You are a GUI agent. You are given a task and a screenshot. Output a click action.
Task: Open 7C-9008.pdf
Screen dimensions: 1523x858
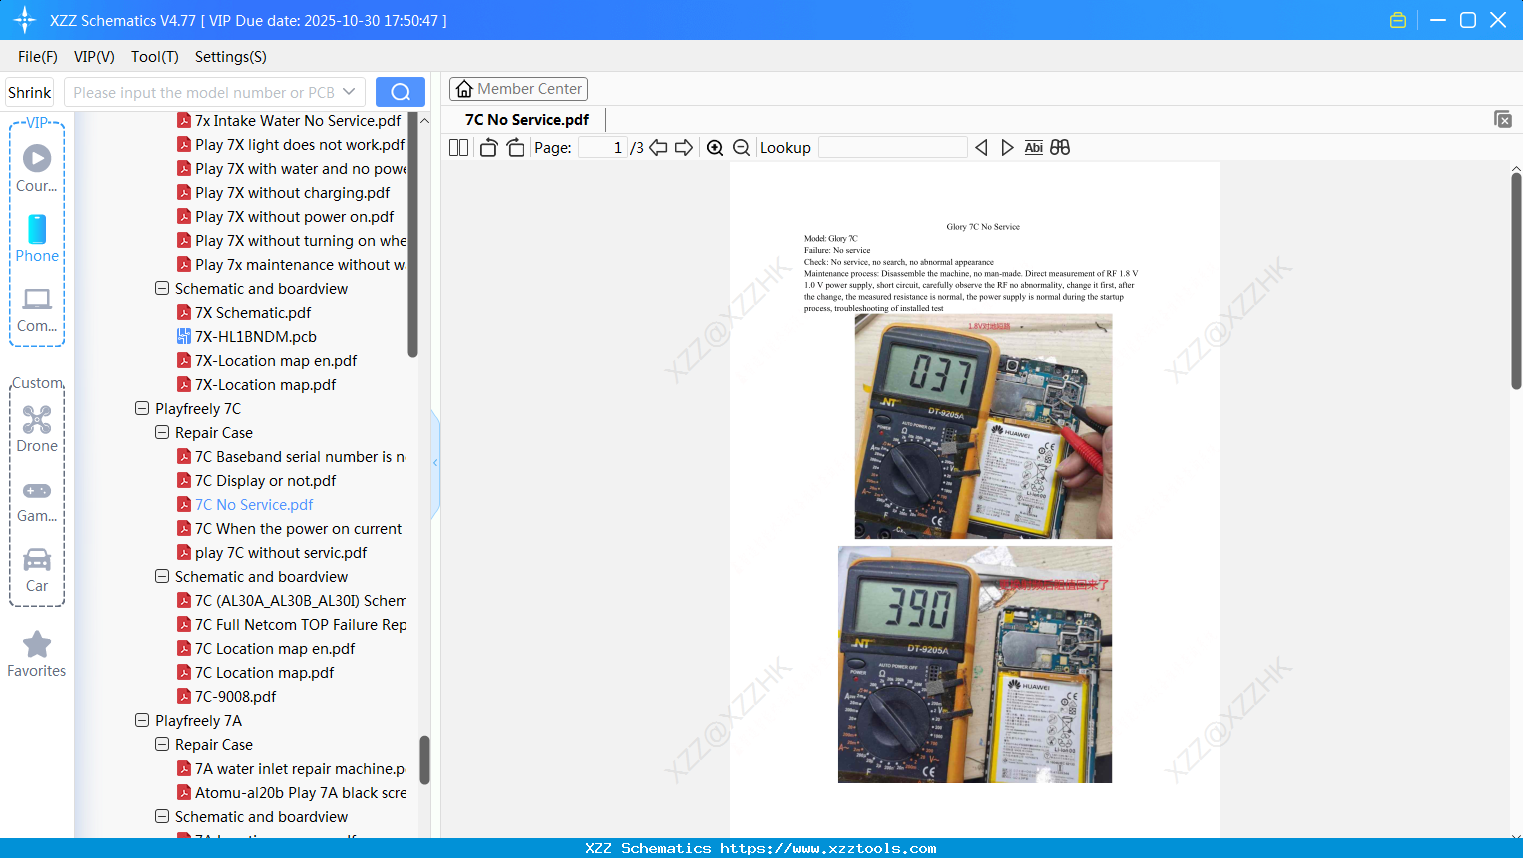(x=226, y=697)
